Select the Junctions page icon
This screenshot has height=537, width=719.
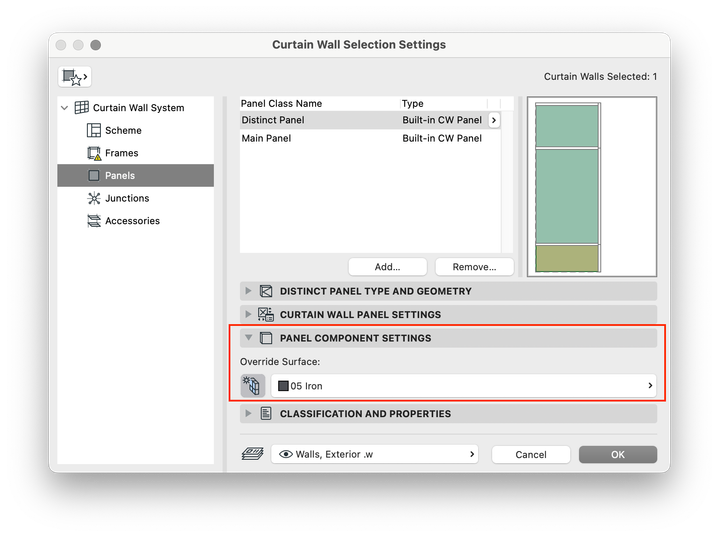tap(94, 198)
